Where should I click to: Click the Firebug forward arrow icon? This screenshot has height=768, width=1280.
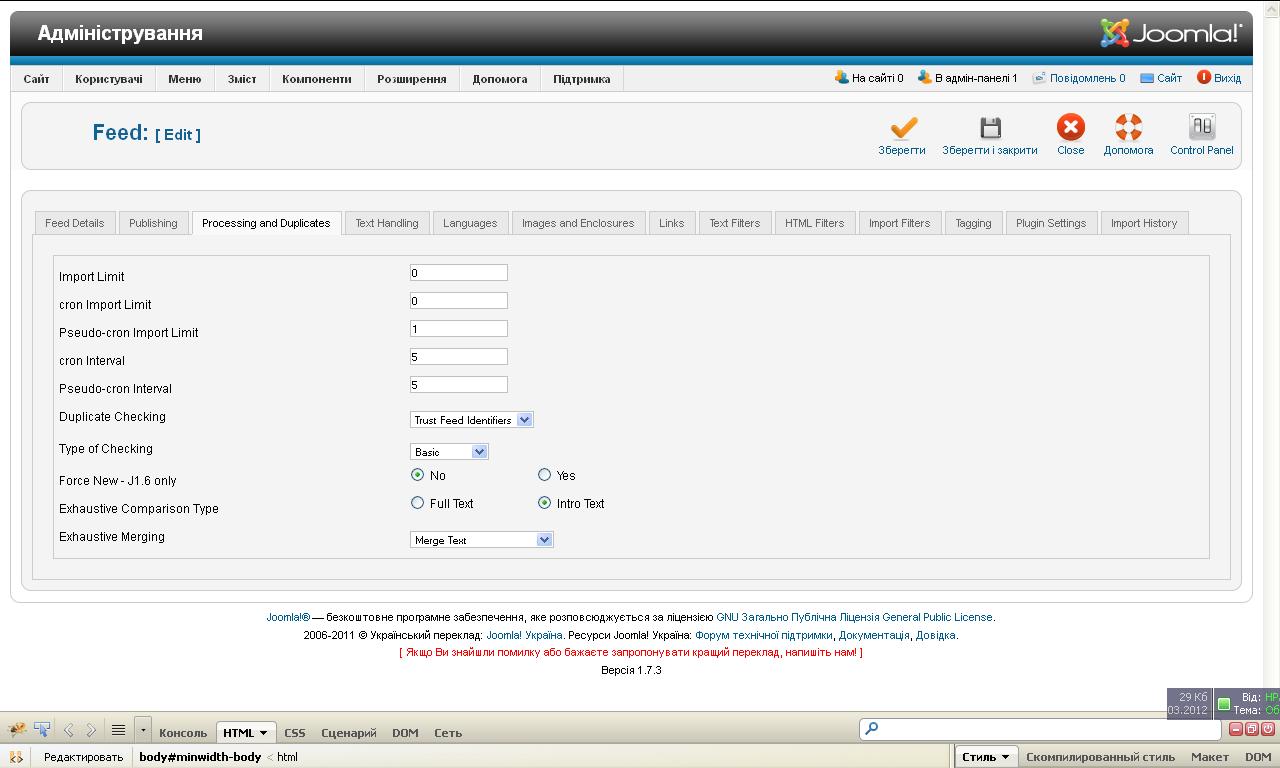[91, 730]
